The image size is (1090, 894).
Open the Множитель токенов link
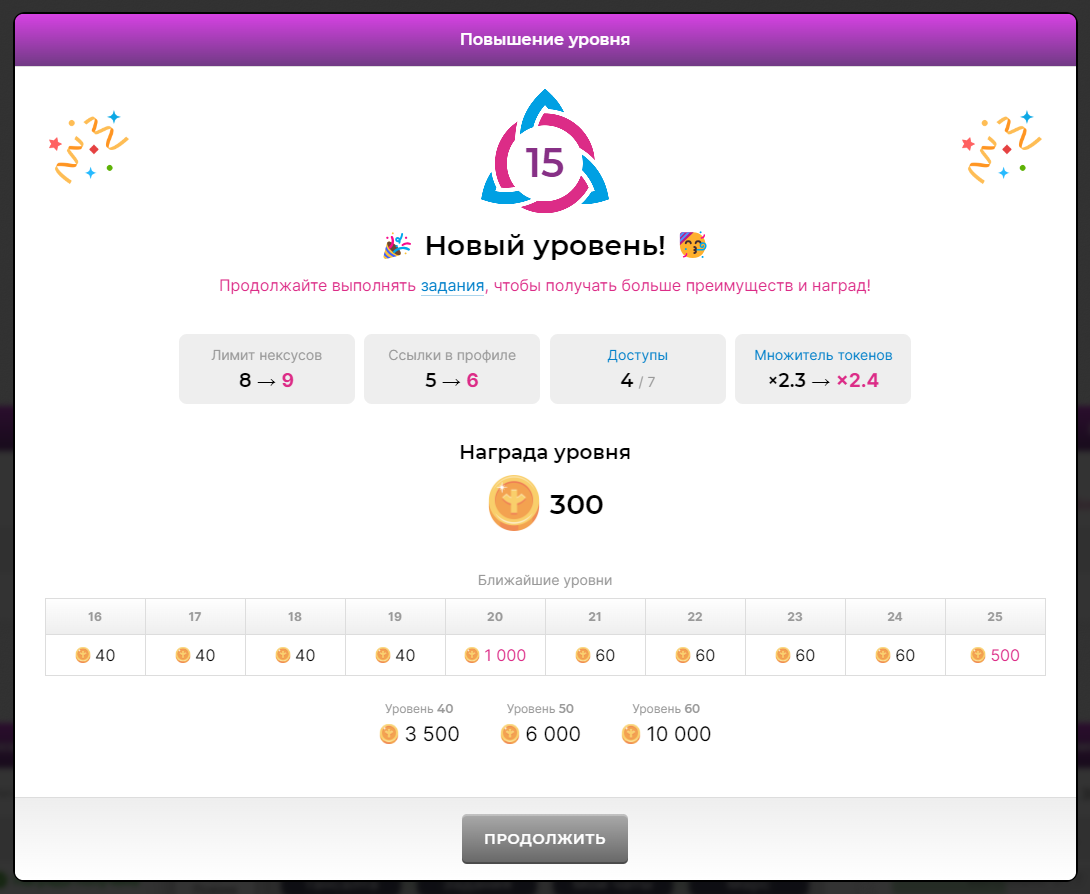point(823,355)
